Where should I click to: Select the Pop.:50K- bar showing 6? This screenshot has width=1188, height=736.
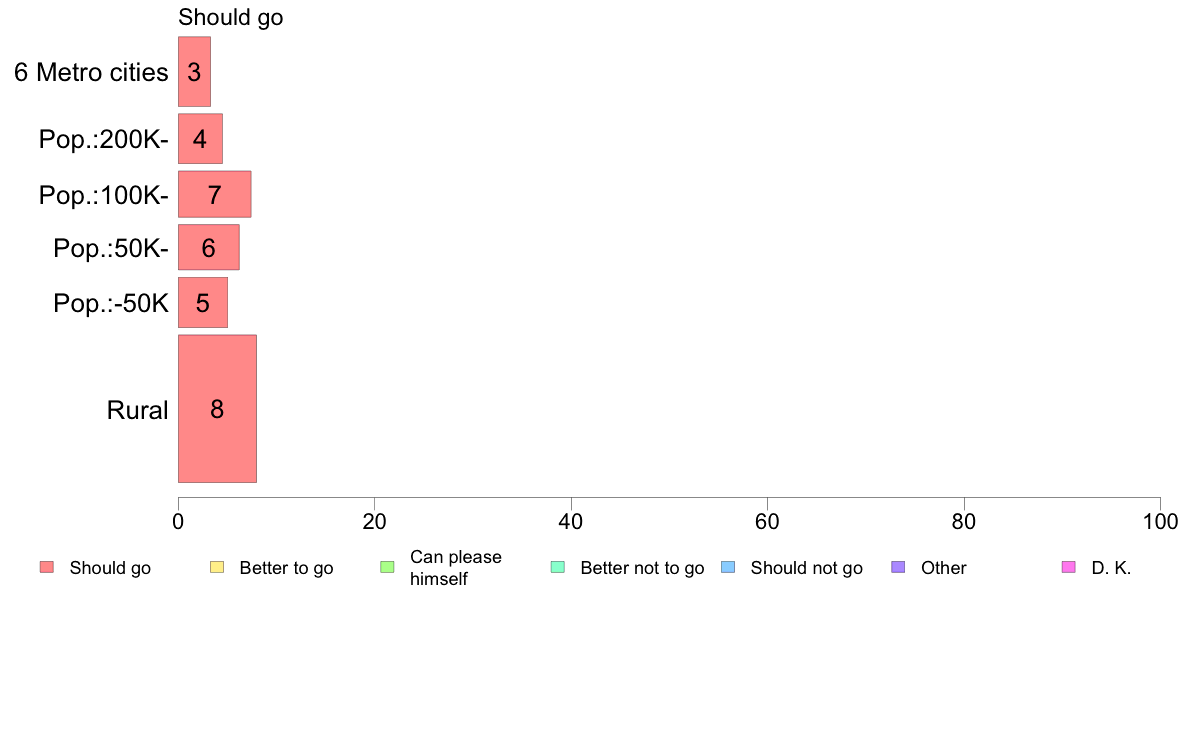(208, 247)
